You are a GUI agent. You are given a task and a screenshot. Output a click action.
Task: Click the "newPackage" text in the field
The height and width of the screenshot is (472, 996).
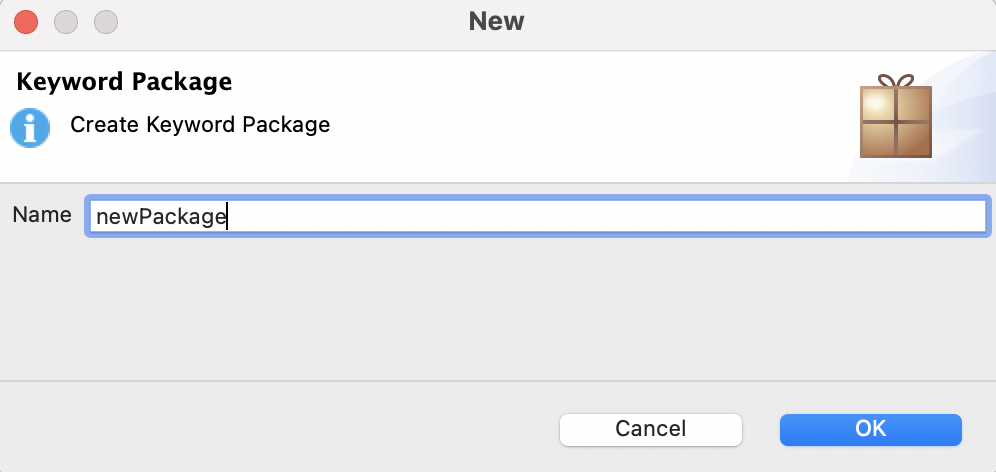click(158, 216)
